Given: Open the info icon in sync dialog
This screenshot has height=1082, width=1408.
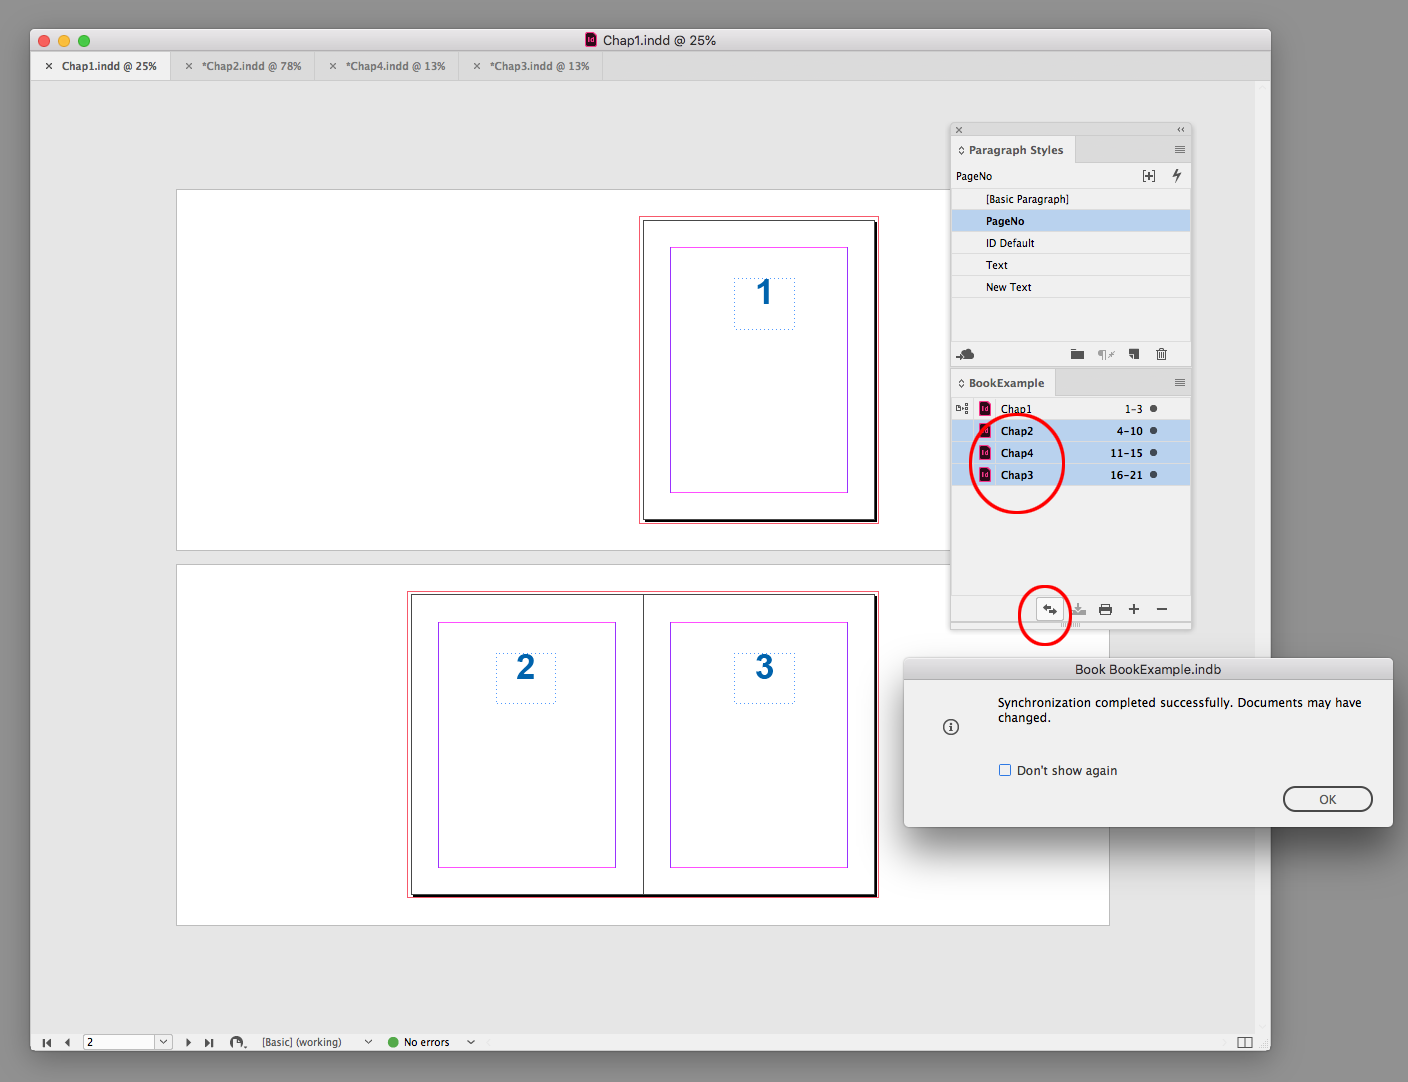Looking at the screenshot, I should coord(951,727).
